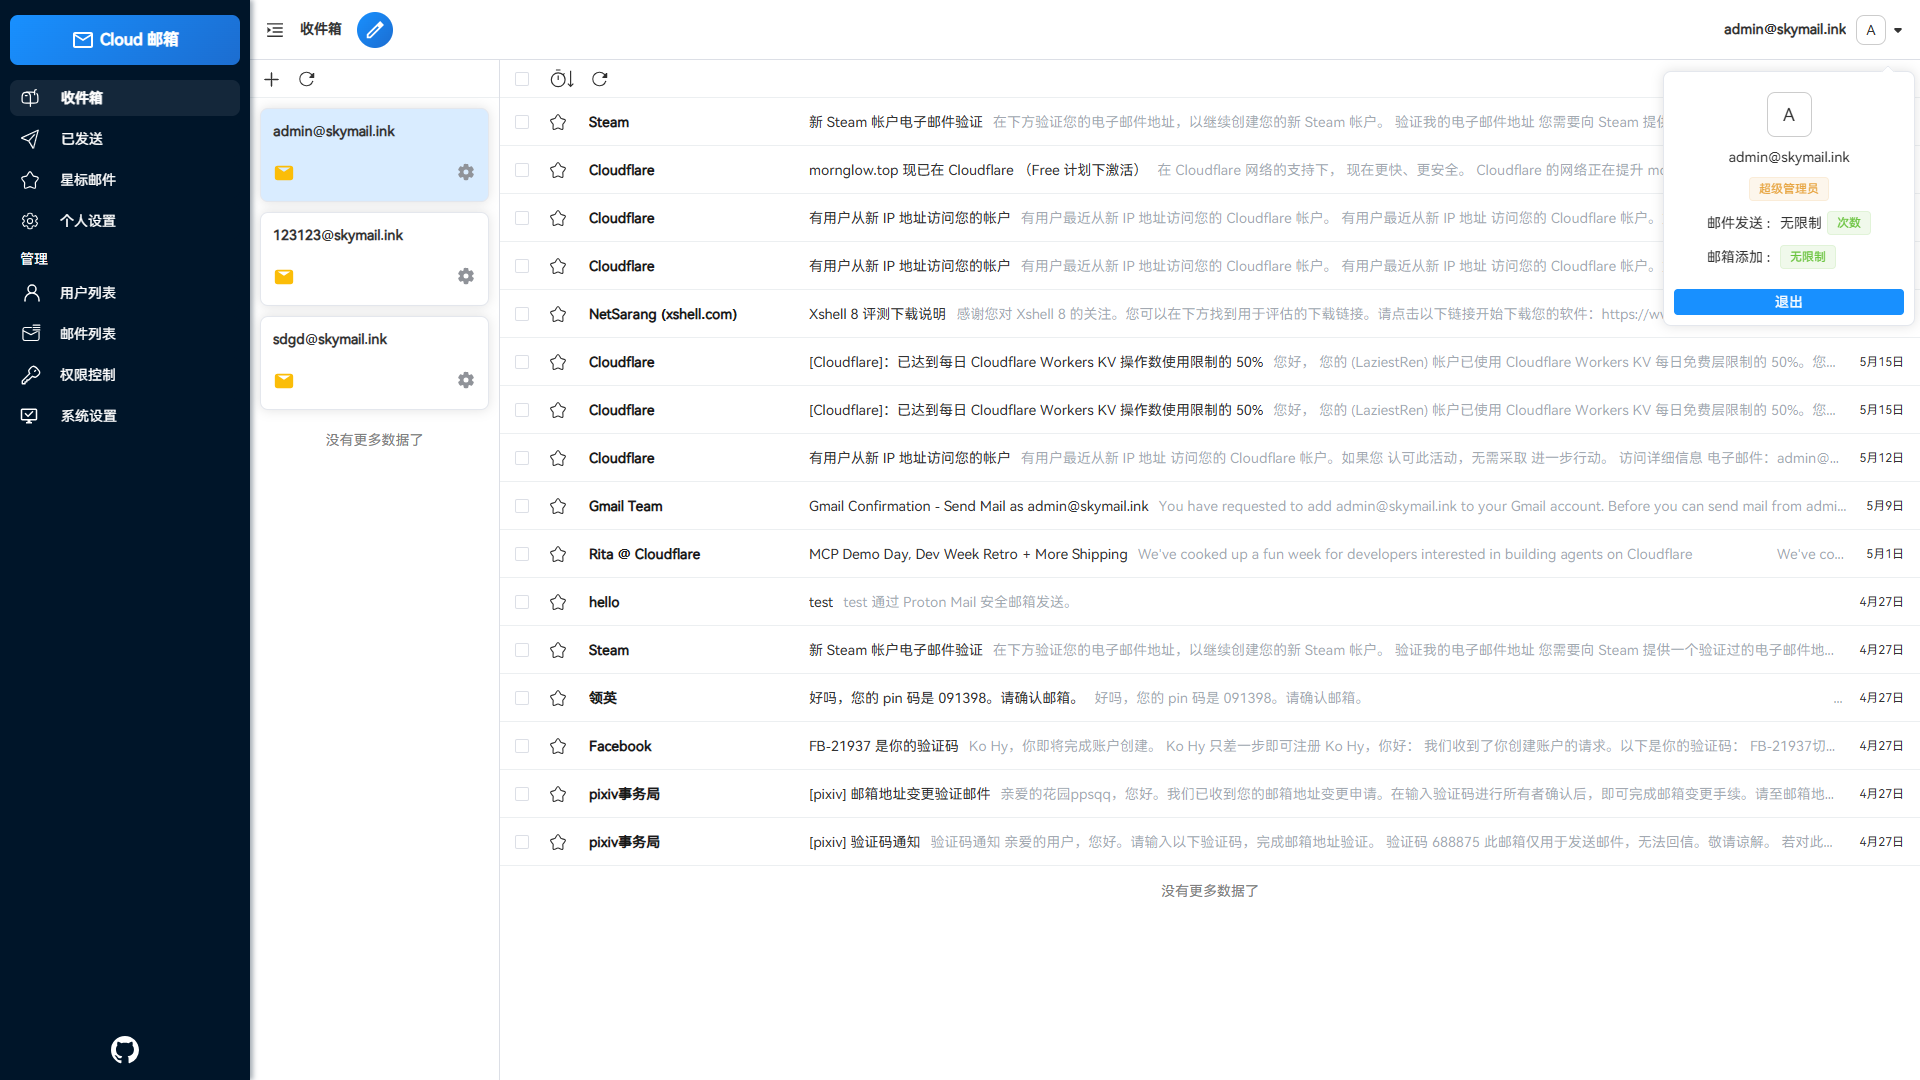1920x1080 pixels.
Task: Click envelope icon on sdgd@skymail.ink card
Action: click(284, 381)
